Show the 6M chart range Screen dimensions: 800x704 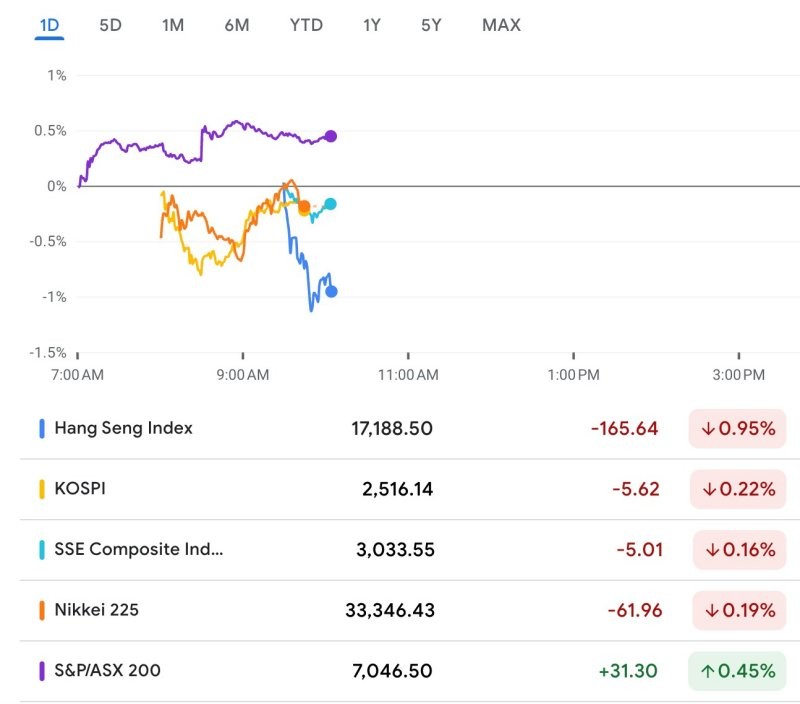tap(237, 25)
